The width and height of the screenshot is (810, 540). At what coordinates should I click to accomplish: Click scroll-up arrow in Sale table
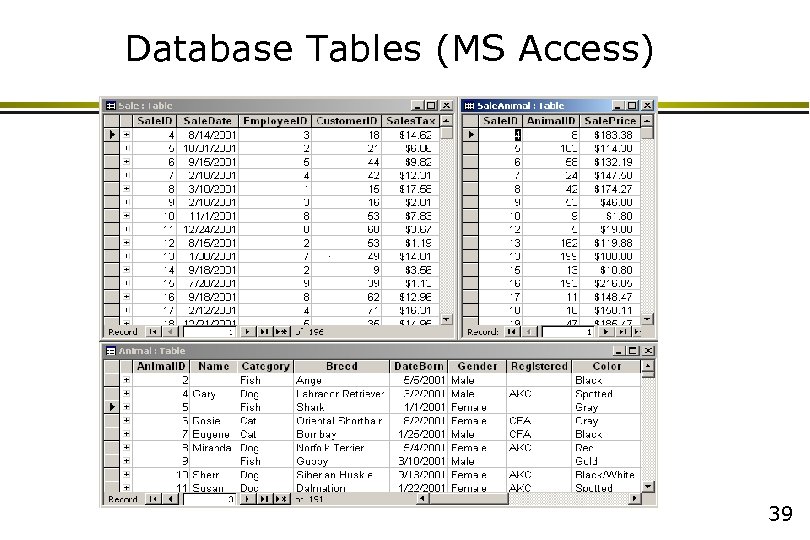pos(446,120)
